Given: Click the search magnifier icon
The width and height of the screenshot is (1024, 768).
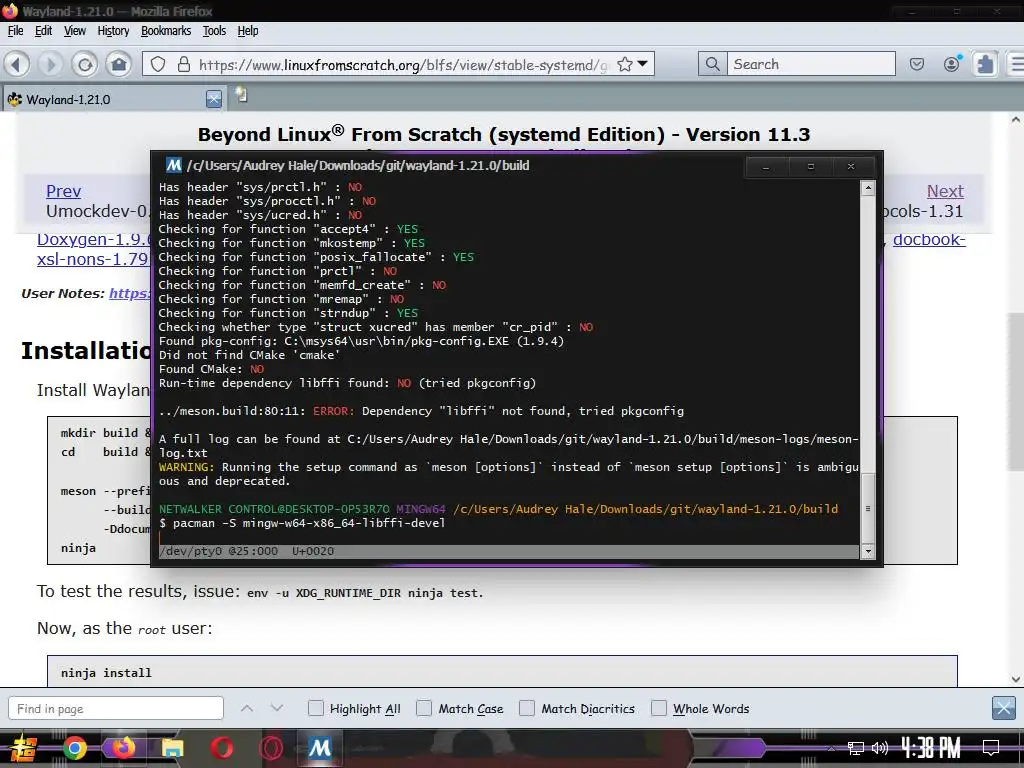Looking at the screenshot, I should [x=712, y=64].
